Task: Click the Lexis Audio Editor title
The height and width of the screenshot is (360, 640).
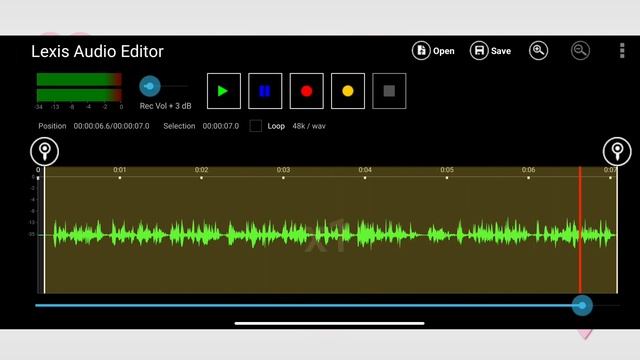Action: [x=97, y=51]
